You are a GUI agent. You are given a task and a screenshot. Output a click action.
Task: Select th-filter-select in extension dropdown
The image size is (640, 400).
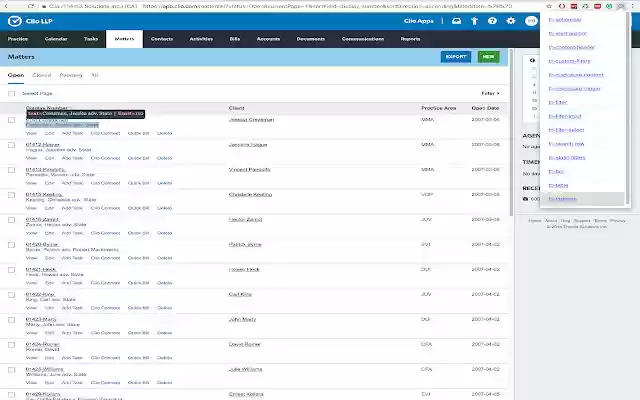pos(566,130)
